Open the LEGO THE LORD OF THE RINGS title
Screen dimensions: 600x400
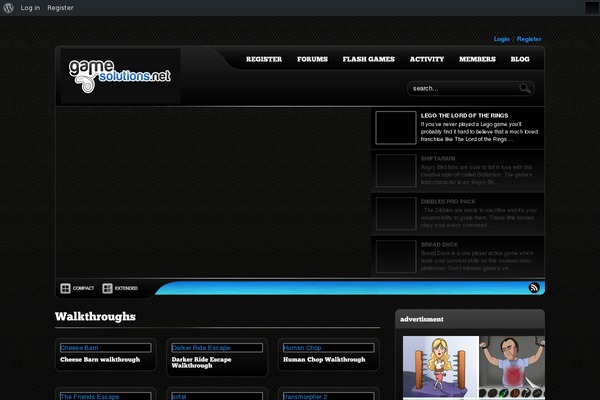(x=465, y=116)
